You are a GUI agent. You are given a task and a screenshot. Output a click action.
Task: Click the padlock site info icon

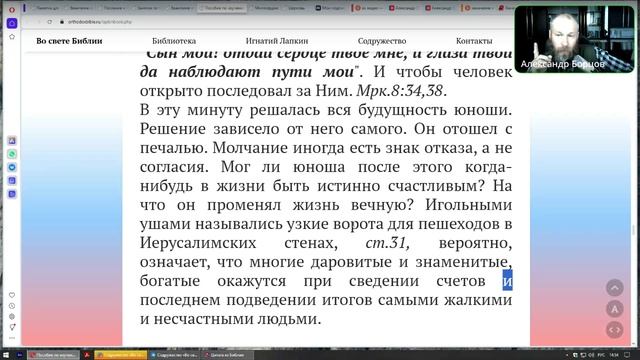62,22
